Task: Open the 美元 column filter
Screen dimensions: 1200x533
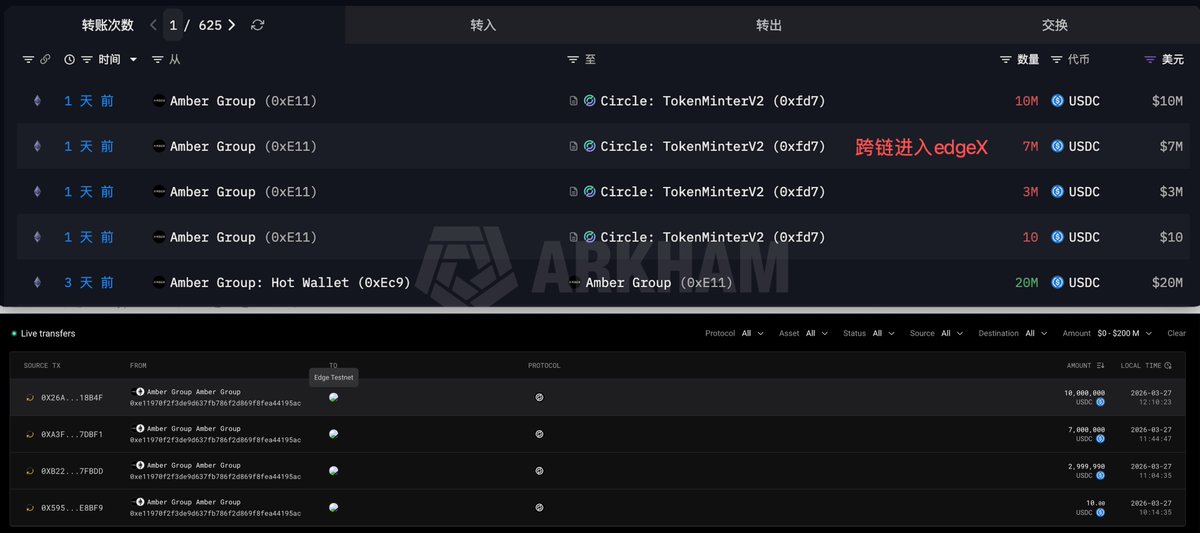Action: [x=1150, y=60]
